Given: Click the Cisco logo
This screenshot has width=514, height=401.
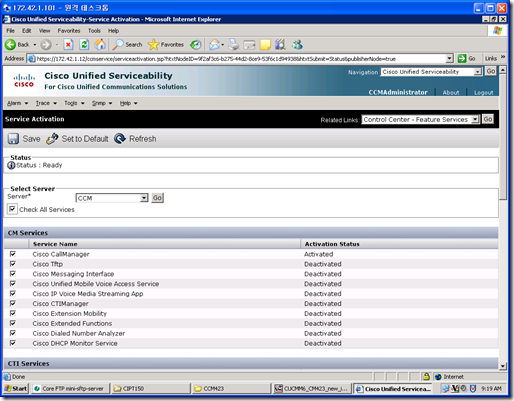Looking at the screenshot, I should [x=24, y=81].
